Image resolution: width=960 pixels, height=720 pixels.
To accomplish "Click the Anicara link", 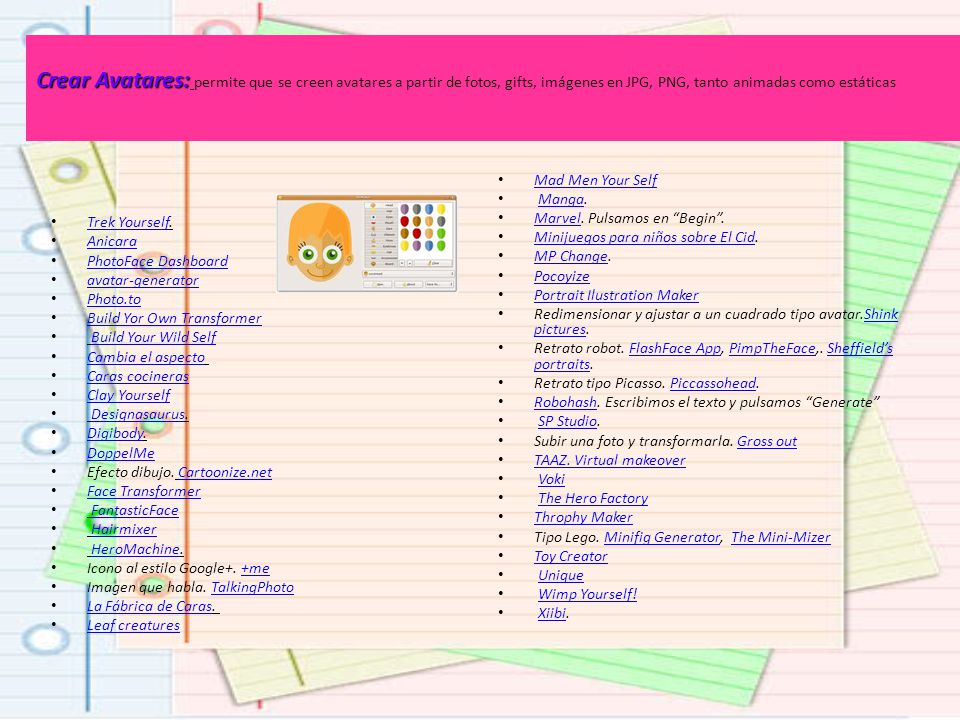I will point(112,241).
